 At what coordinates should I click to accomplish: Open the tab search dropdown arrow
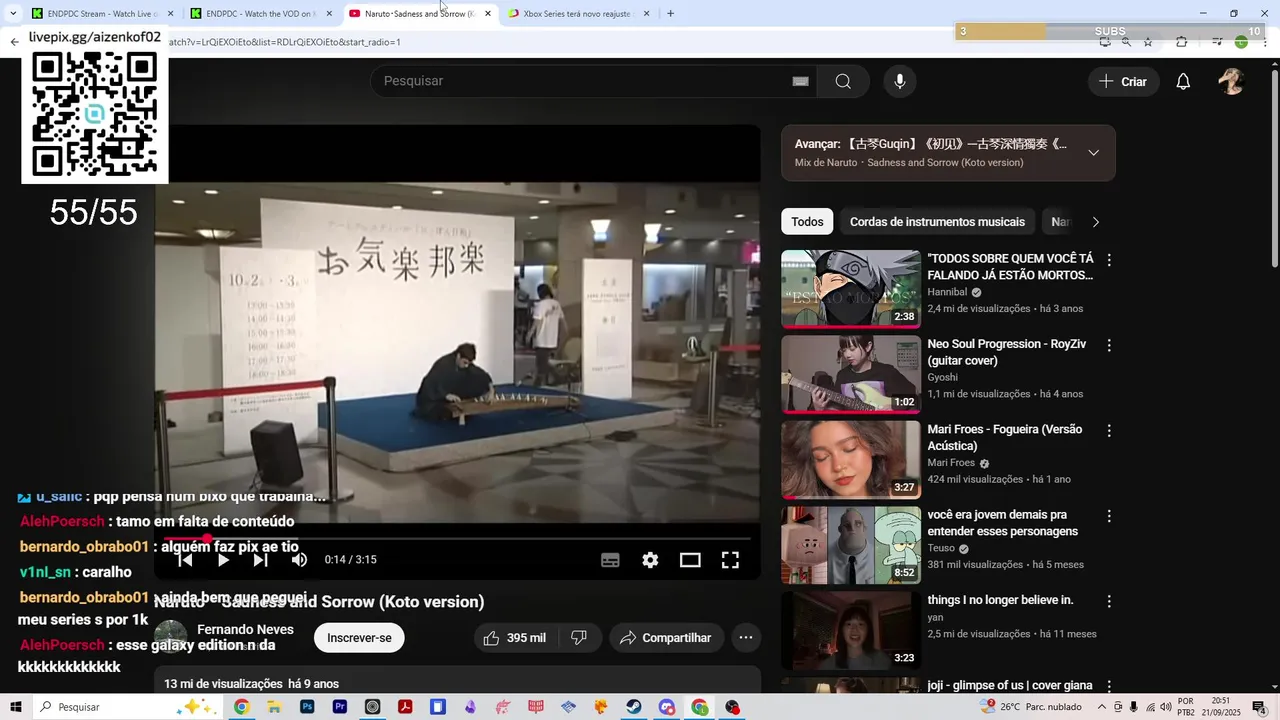click(13, 14)
